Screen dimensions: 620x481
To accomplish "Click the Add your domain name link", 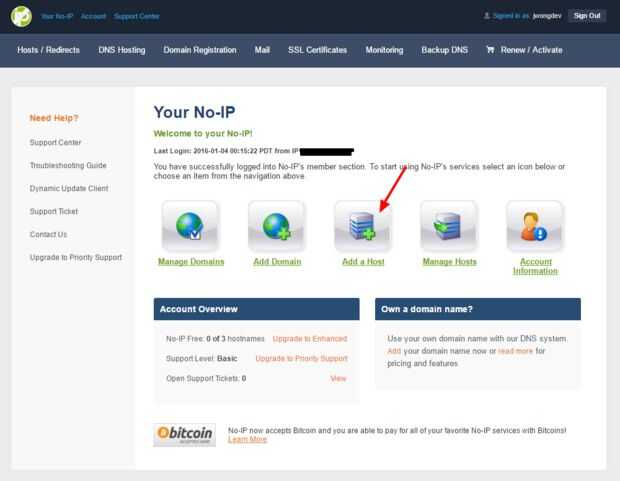I will tap(394, 351).
